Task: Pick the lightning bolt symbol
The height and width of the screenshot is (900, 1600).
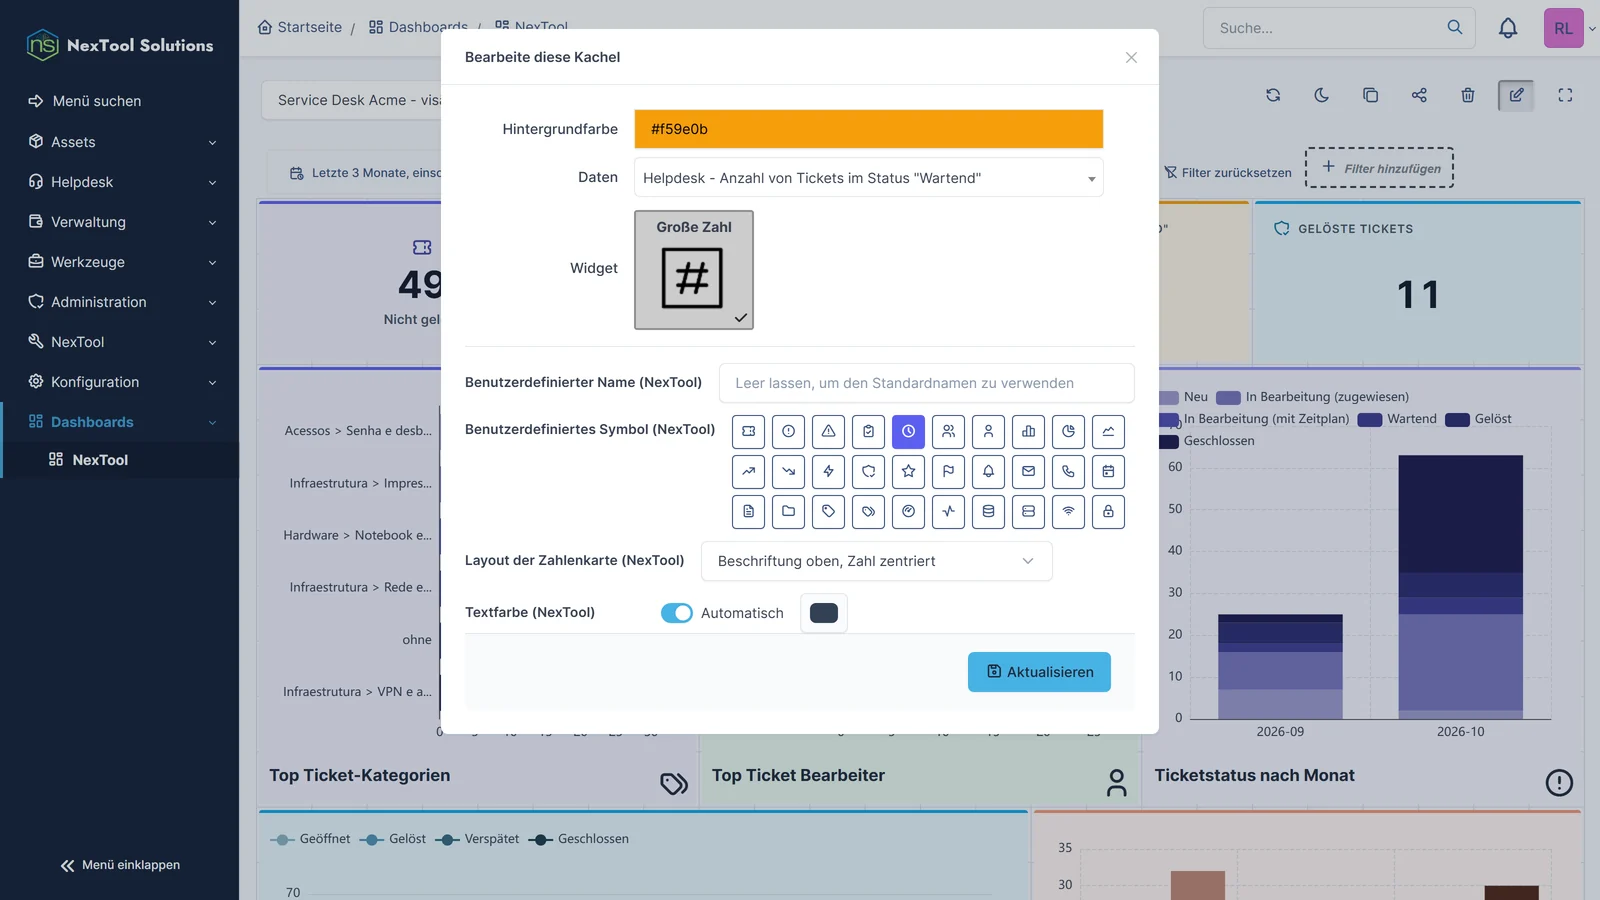Action: (x=828, y=471)
